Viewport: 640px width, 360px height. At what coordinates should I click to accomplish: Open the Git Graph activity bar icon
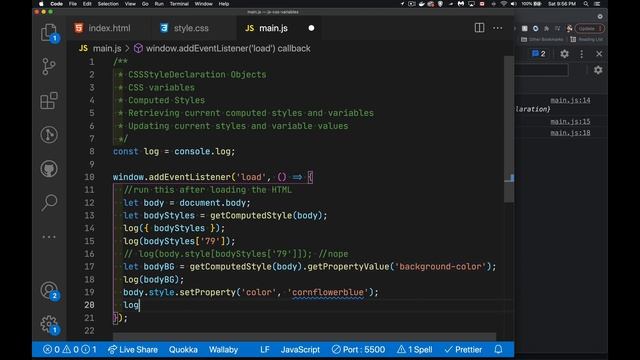(49, 134)
